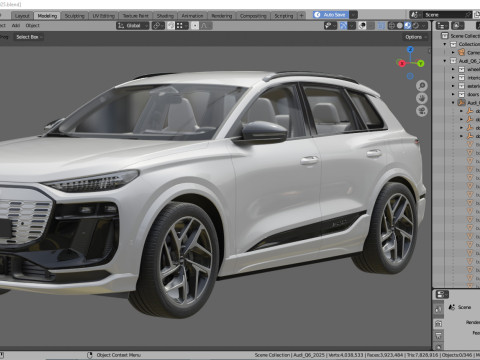Open the Render properties tab icon
This screenshot has width=480, height=360.
pyautogui.click(x=438, y=323)
